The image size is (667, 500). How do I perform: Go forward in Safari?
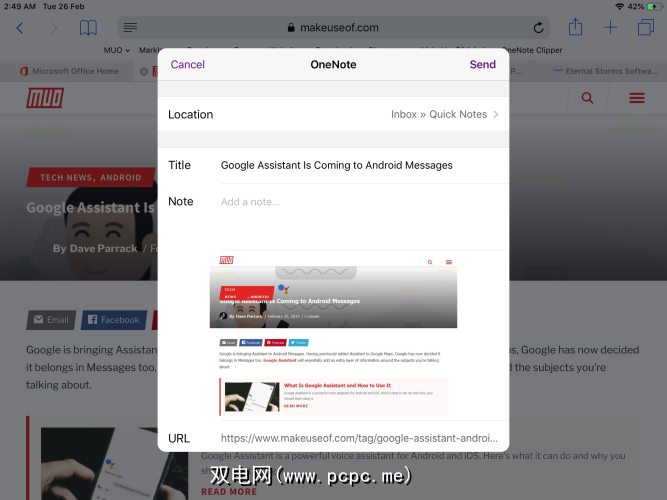pyautogui.click(x=54, y=28)
